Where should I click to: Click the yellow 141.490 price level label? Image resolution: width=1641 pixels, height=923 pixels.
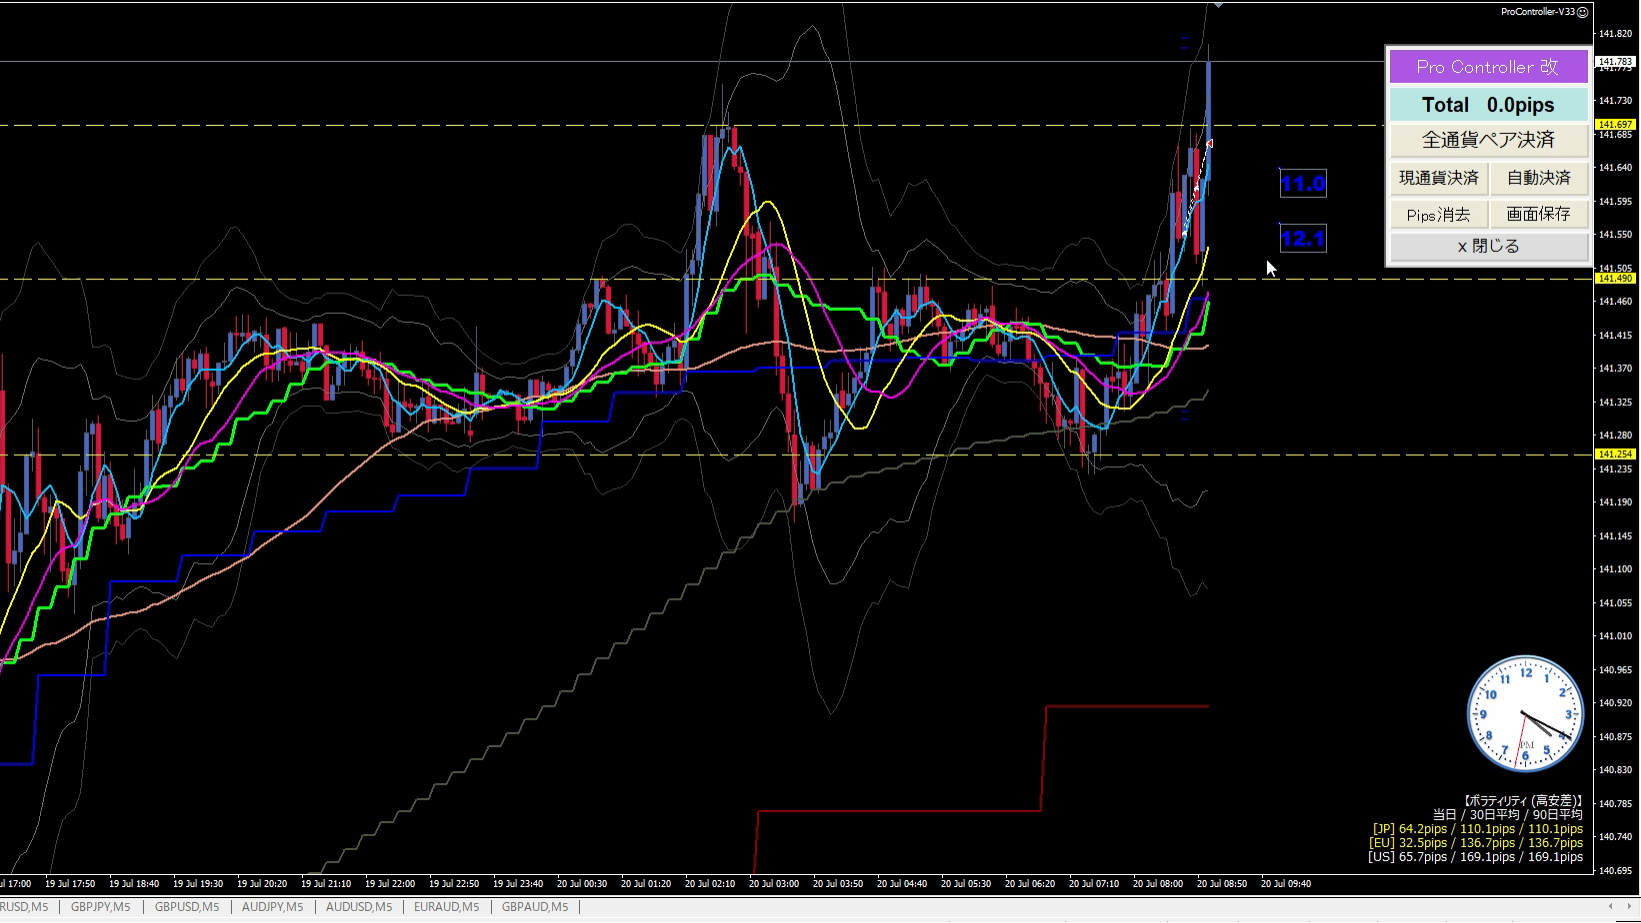(x=1615, y=279)
